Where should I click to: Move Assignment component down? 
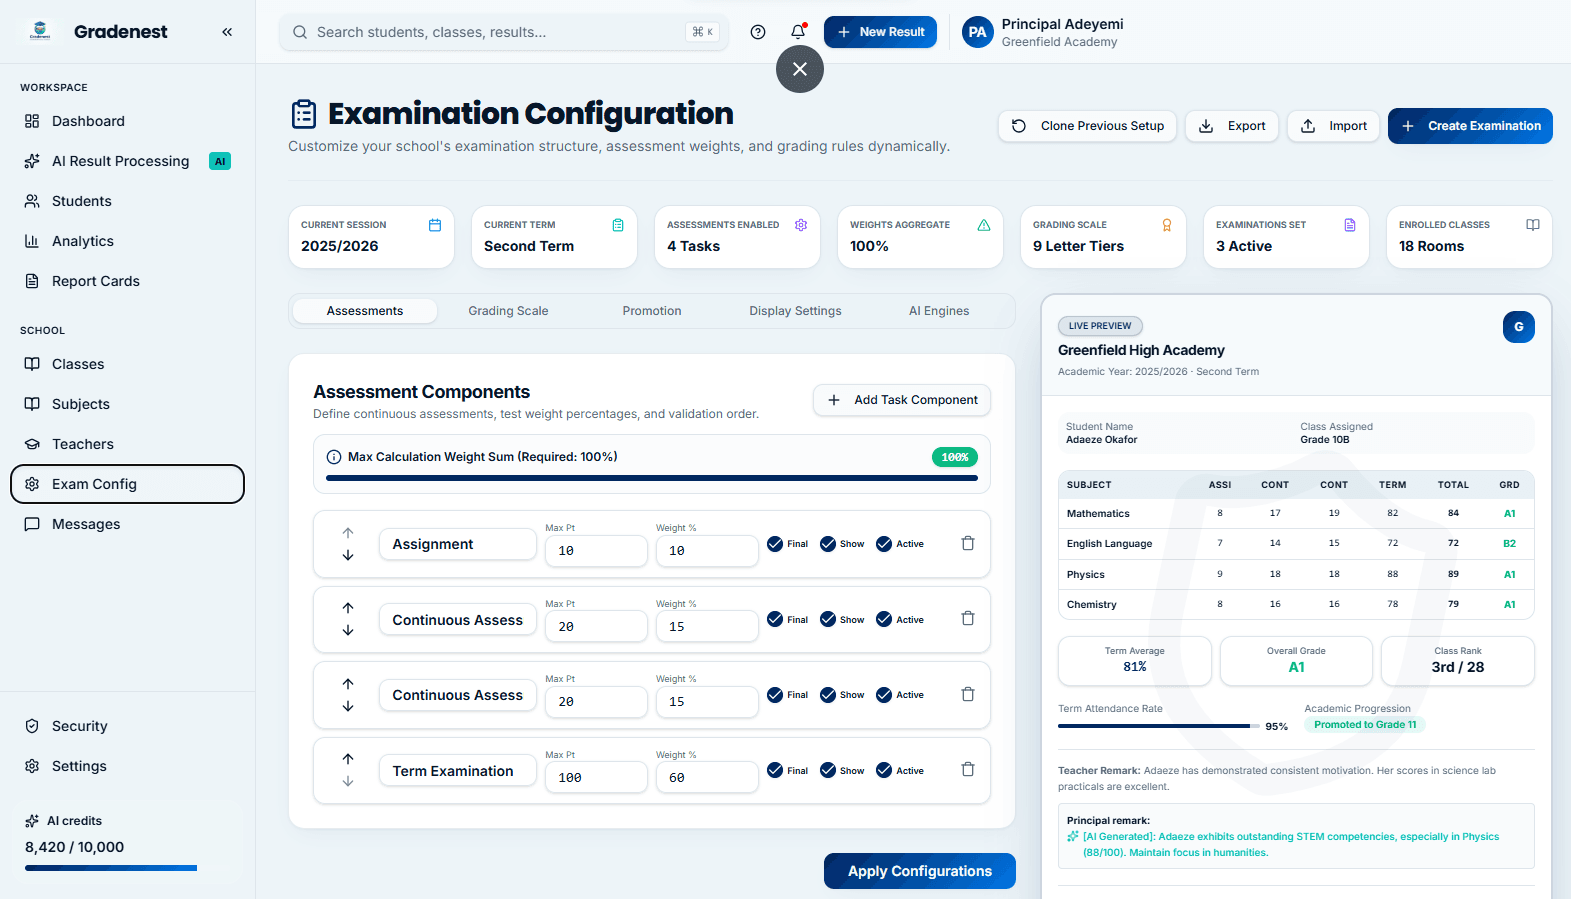coord(348,555)
